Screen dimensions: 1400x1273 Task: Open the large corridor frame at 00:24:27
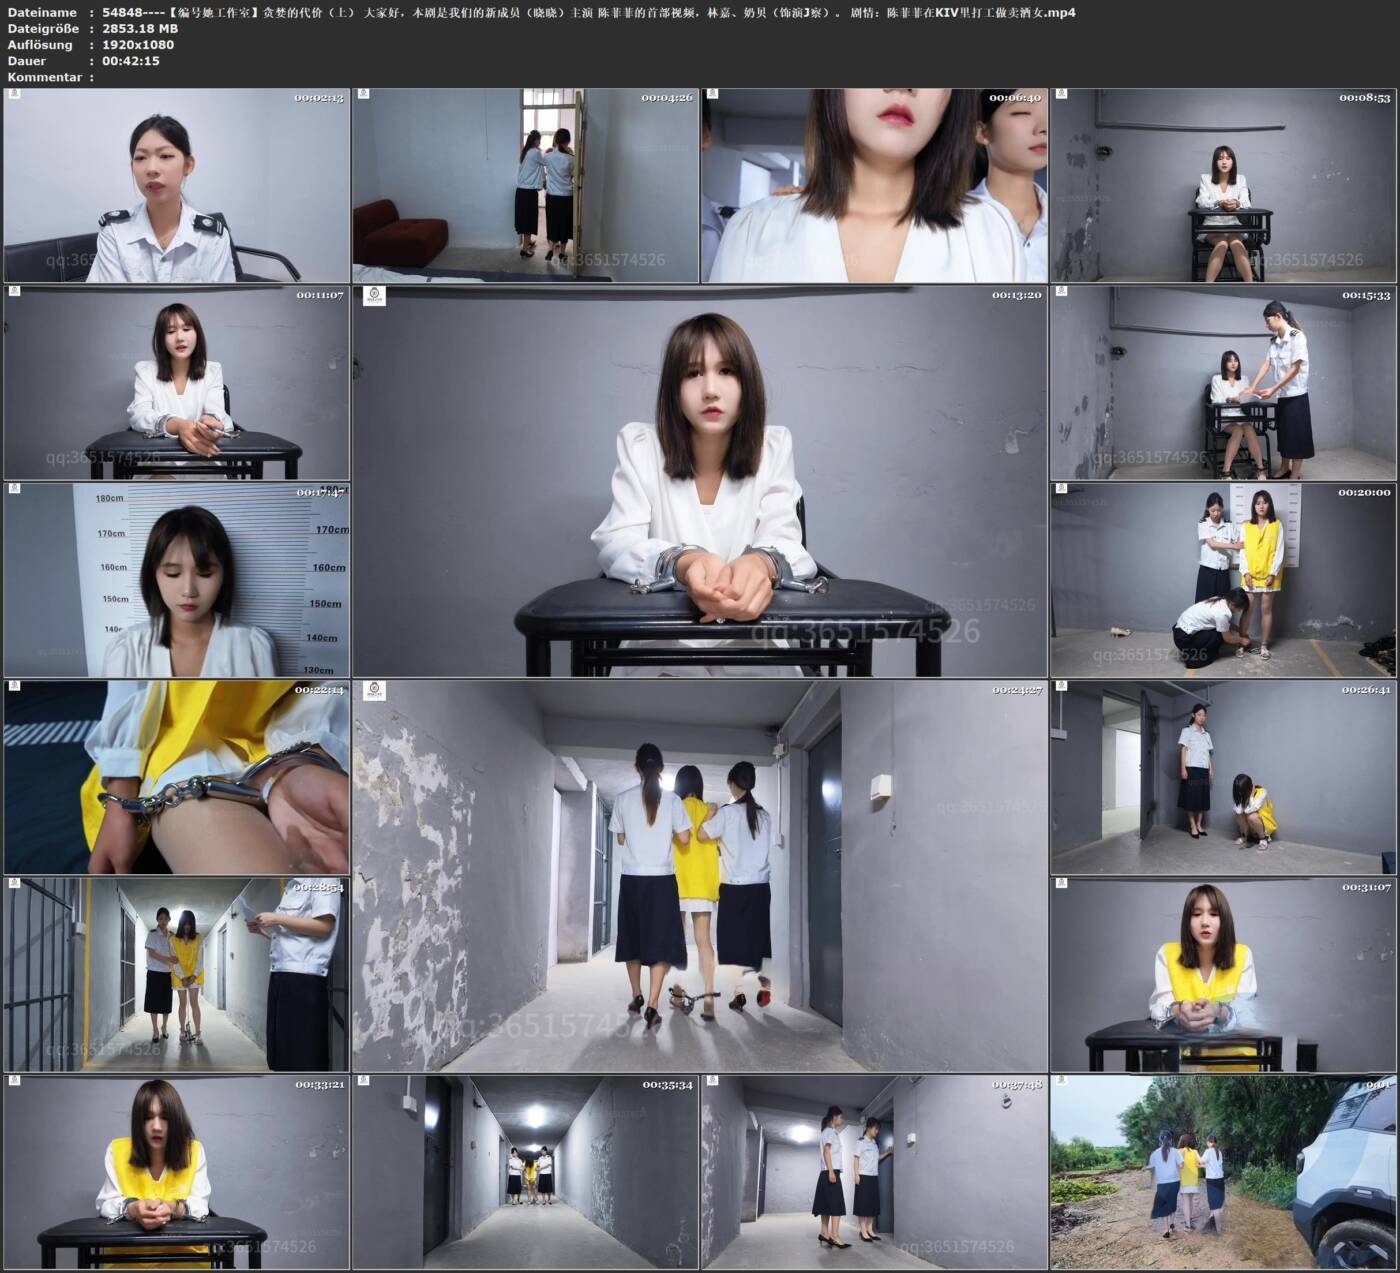pos(700,876)
